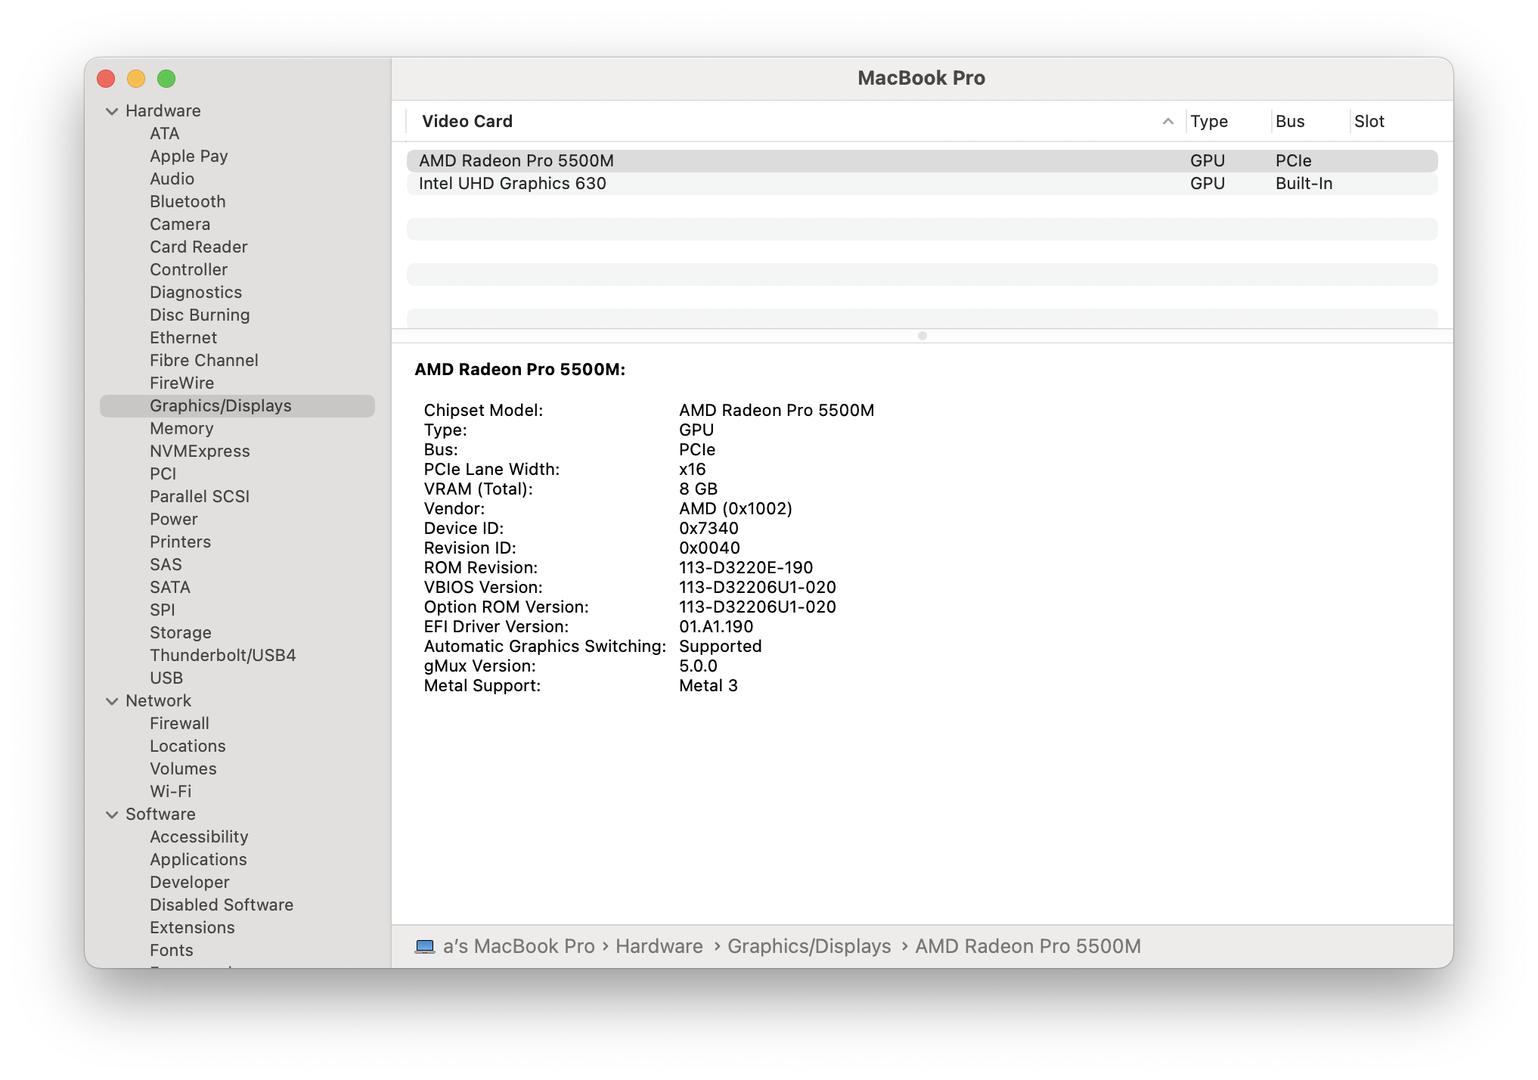Collapse the Network section chevron
The height and width of the screenshot is (1080, 1538).
pyautogui.click(x=112, y=701)
